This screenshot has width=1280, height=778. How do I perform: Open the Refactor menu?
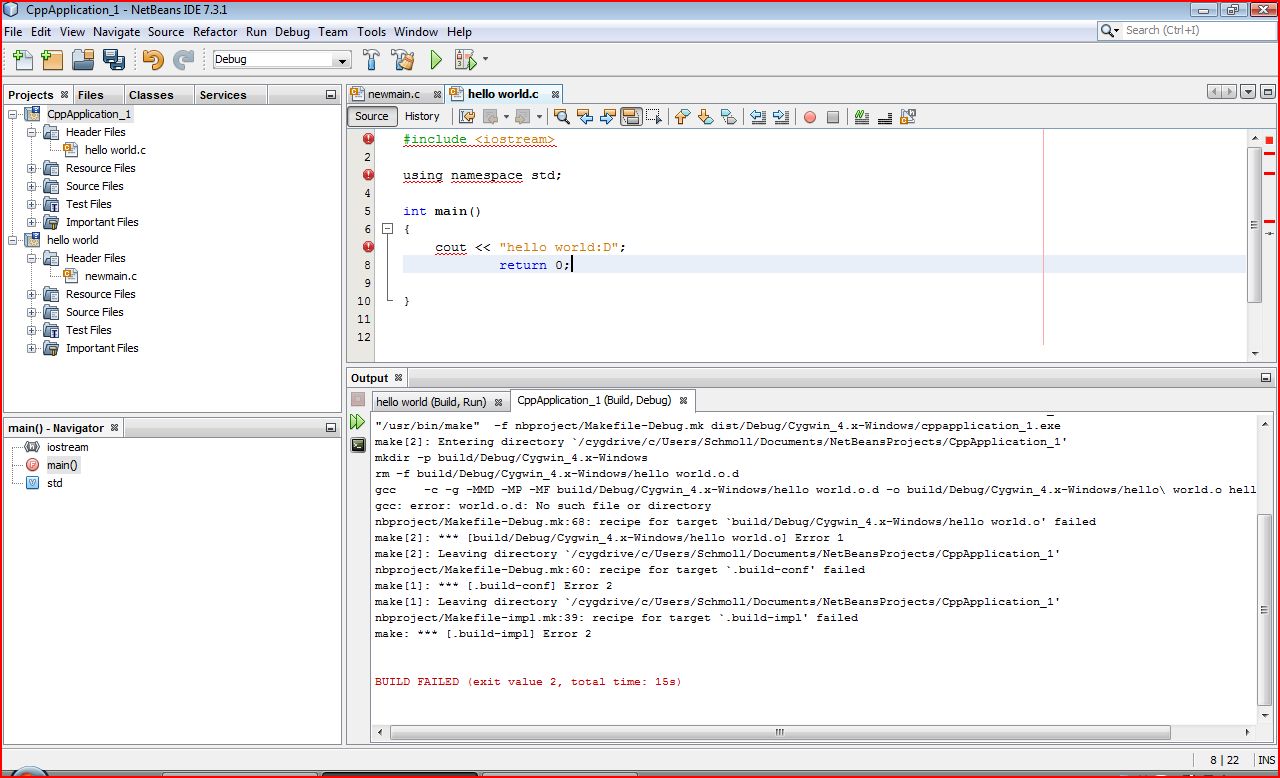pyautogui.click(x=215, y=31)
